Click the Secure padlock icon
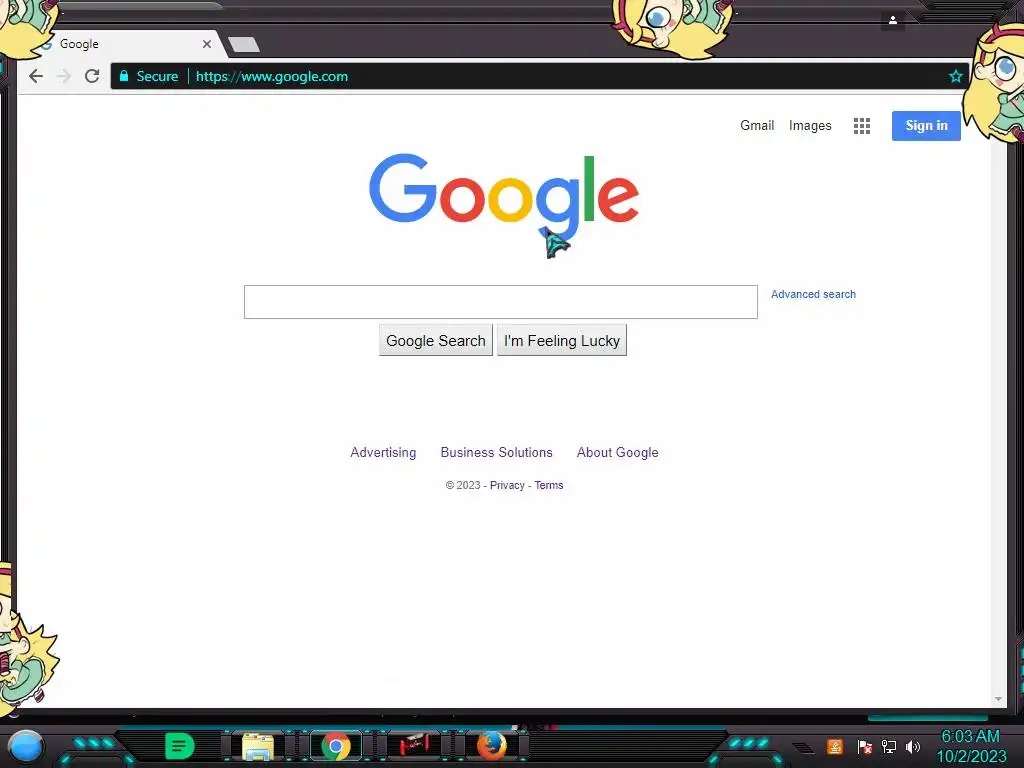1024x768 pixels. click(123, 76)
